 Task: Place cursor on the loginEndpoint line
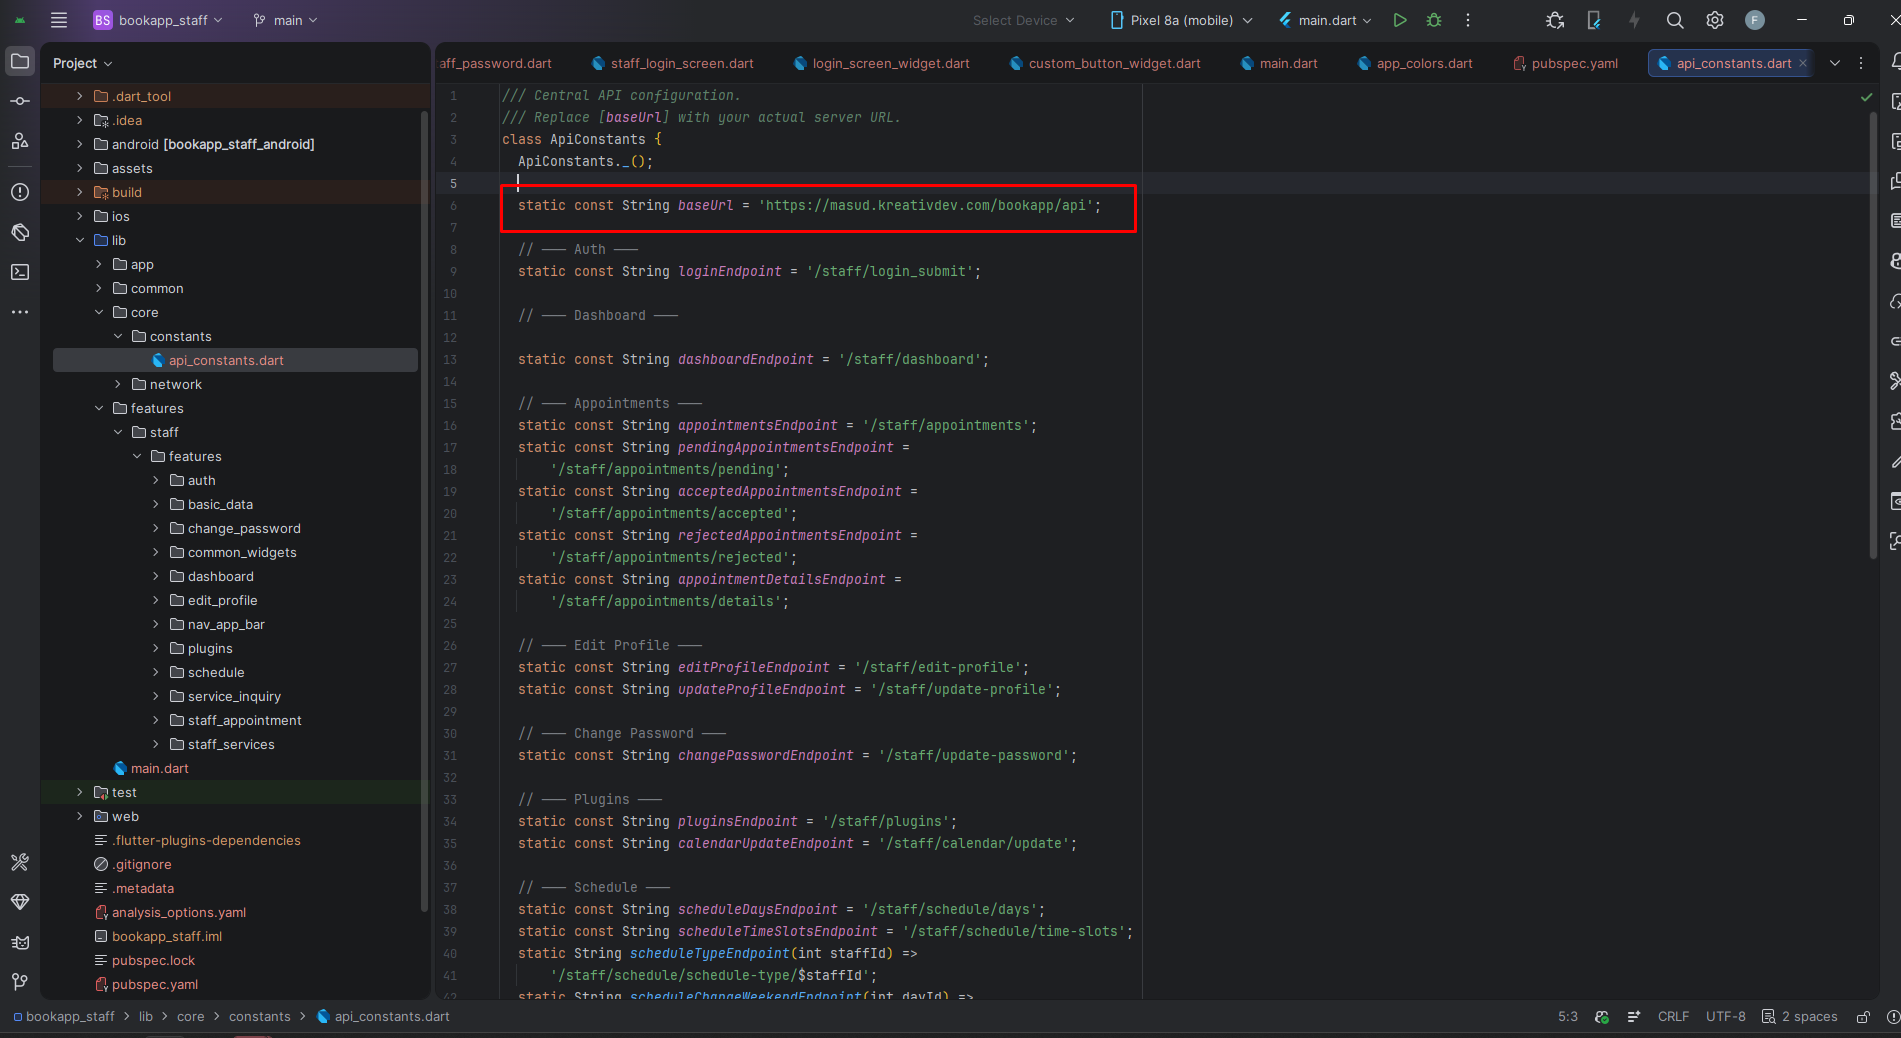[750, 272]
